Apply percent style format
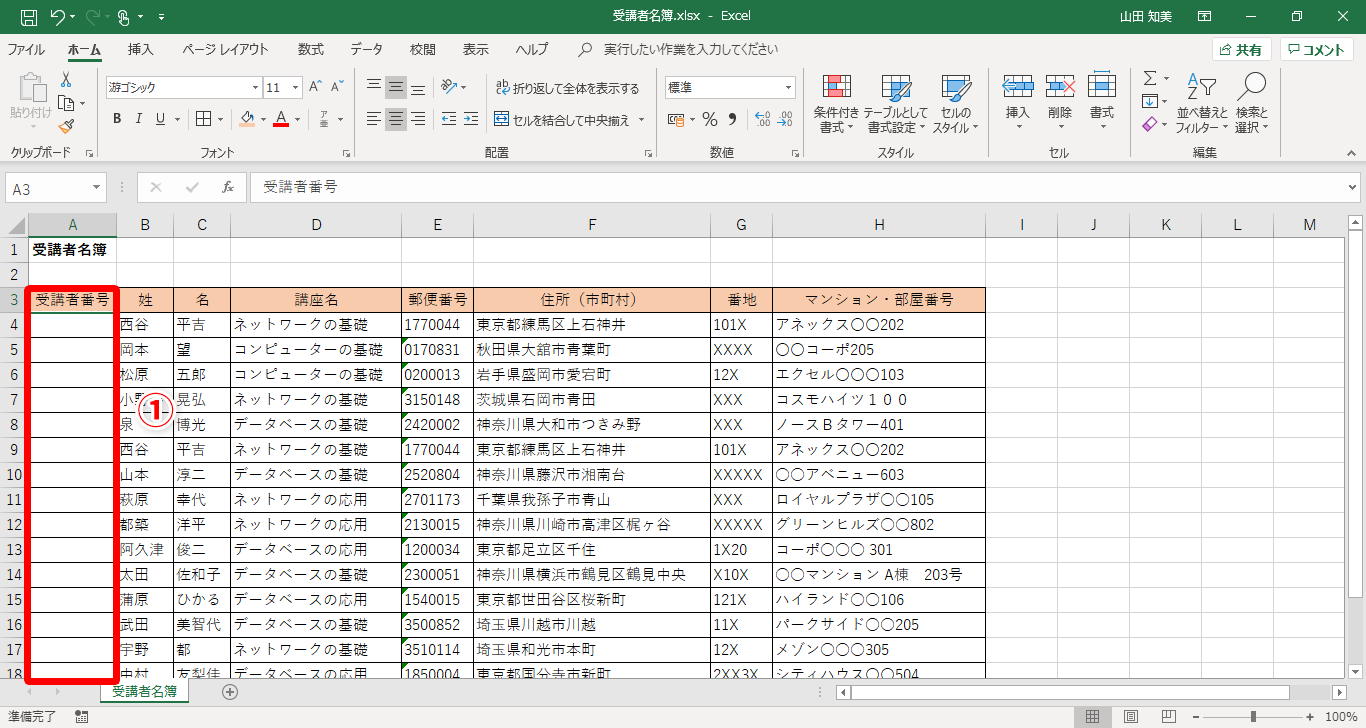Viewport: 1366px width, 728px height. 710,120
